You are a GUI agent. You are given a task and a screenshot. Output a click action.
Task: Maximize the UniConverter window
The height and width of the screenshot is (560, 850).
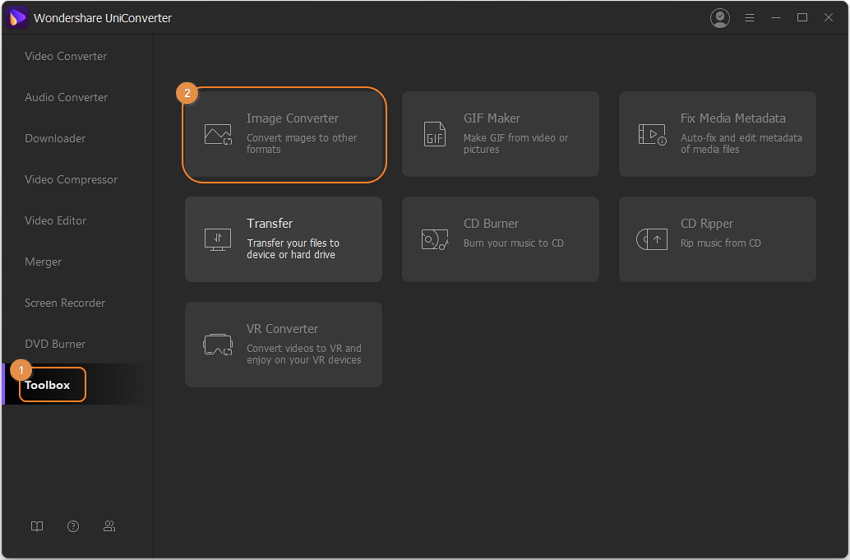tap(802, 18)
